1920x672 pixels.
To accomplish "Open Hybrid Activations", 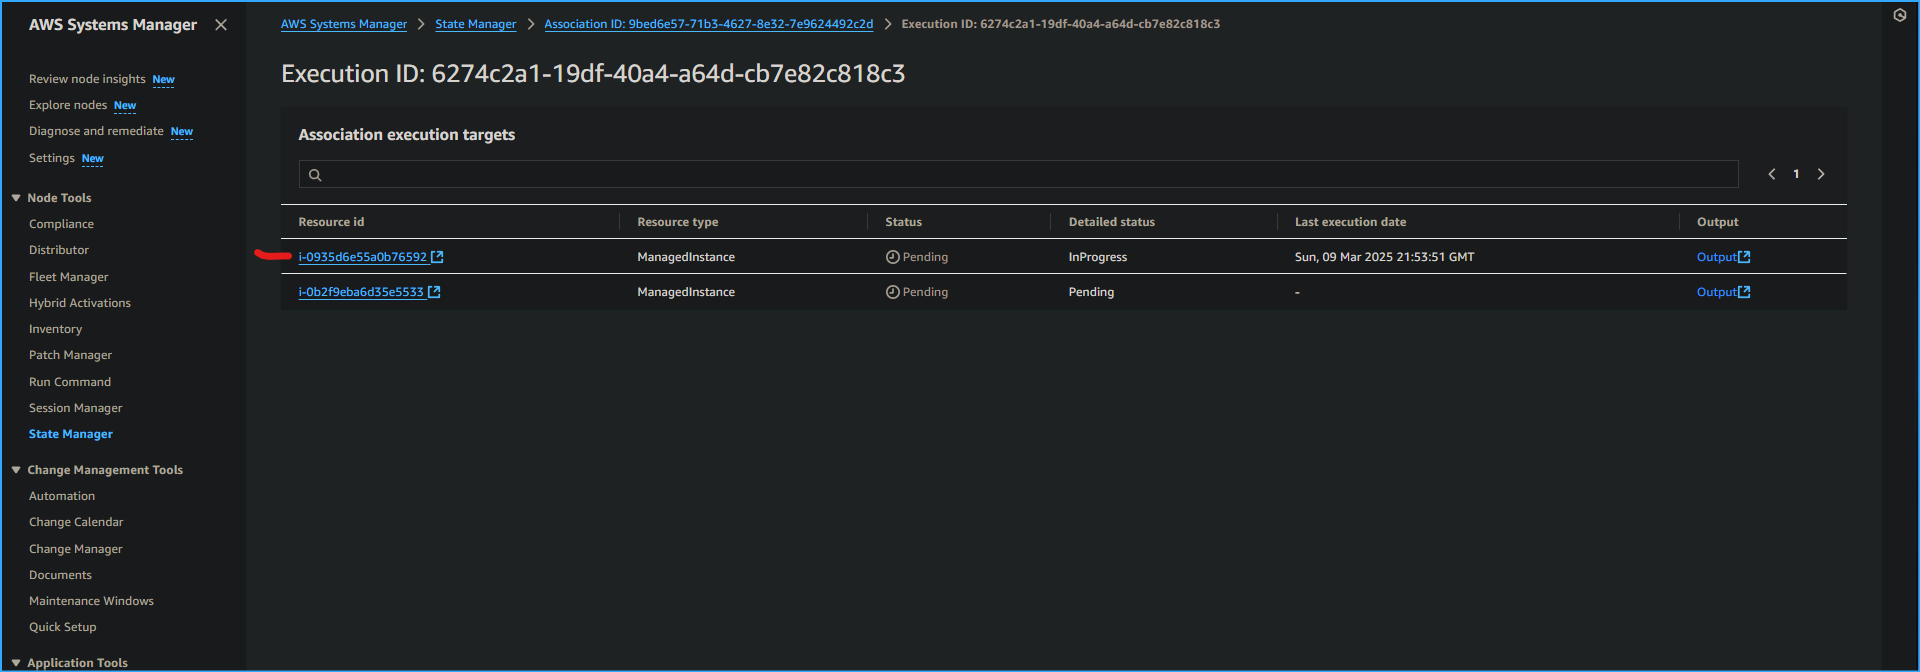I will [x=80, y=303].
